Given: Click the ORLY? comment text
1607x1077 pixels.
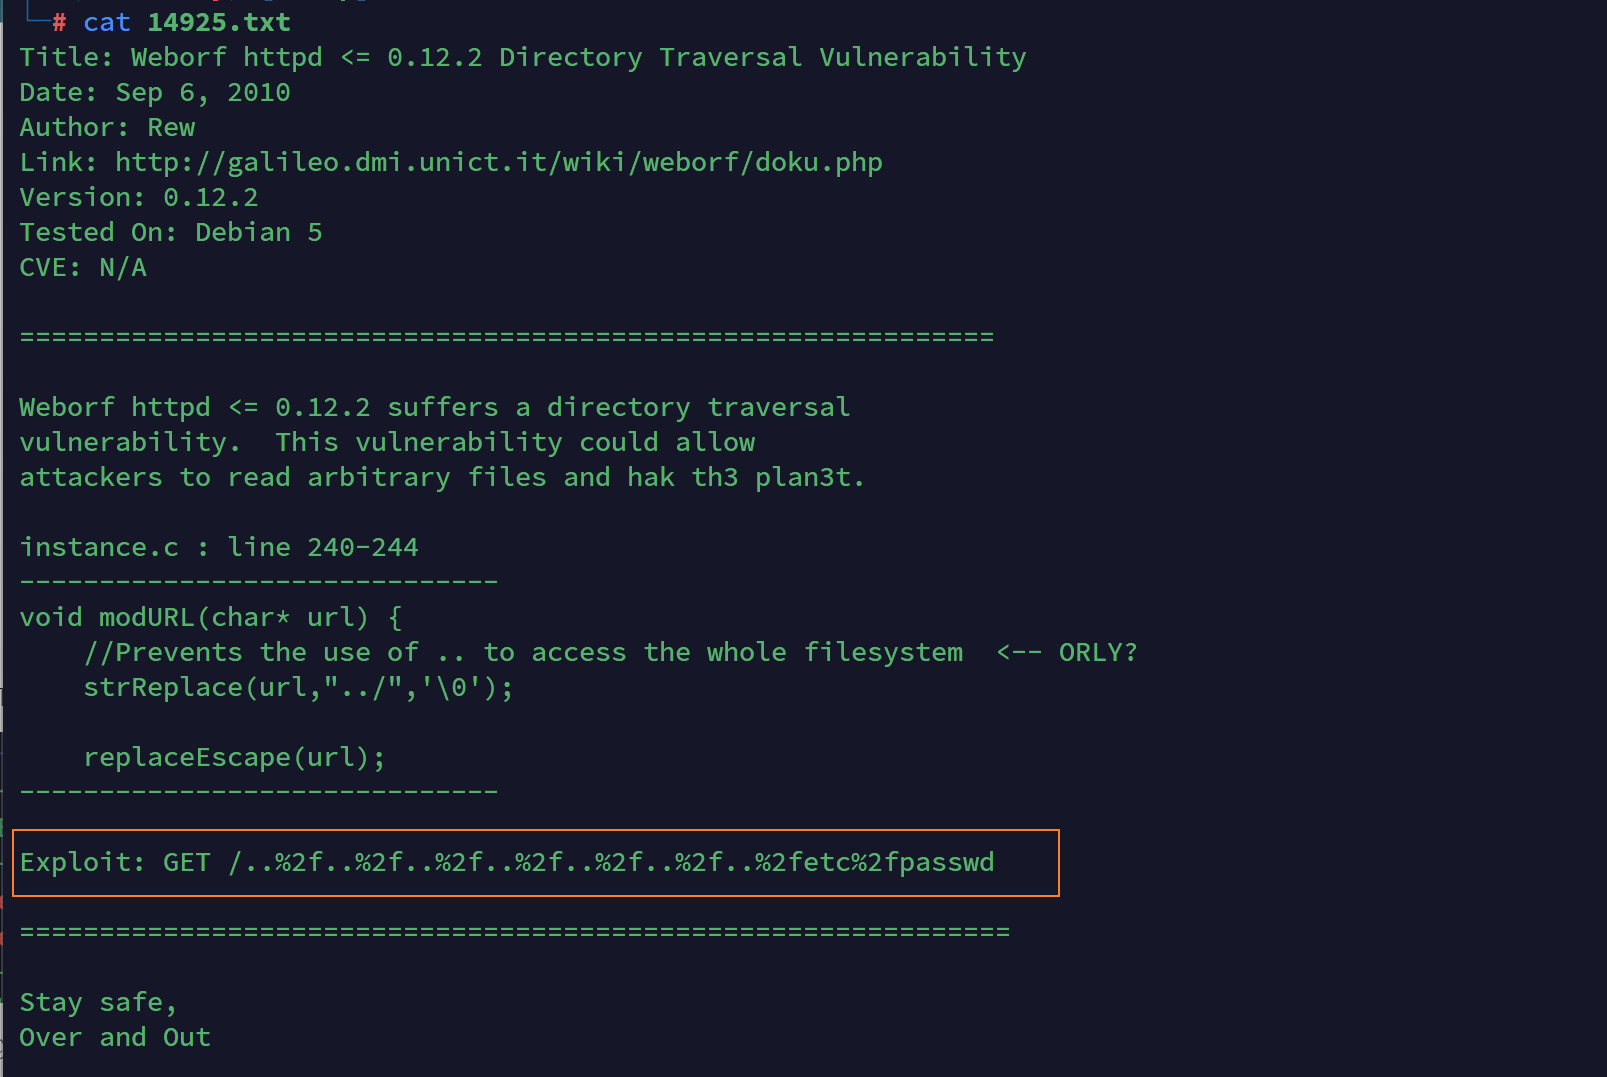Looking at the screenshot, I should (x=1098, y=652).
